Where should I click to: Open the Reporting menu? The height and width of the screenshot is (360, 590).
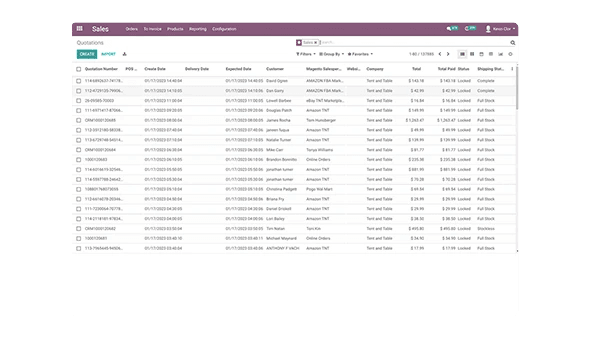[198, 29]
